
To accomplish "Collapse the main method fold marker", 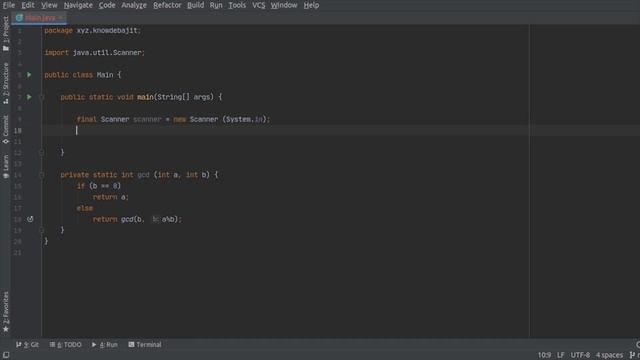I will point(42,97).
